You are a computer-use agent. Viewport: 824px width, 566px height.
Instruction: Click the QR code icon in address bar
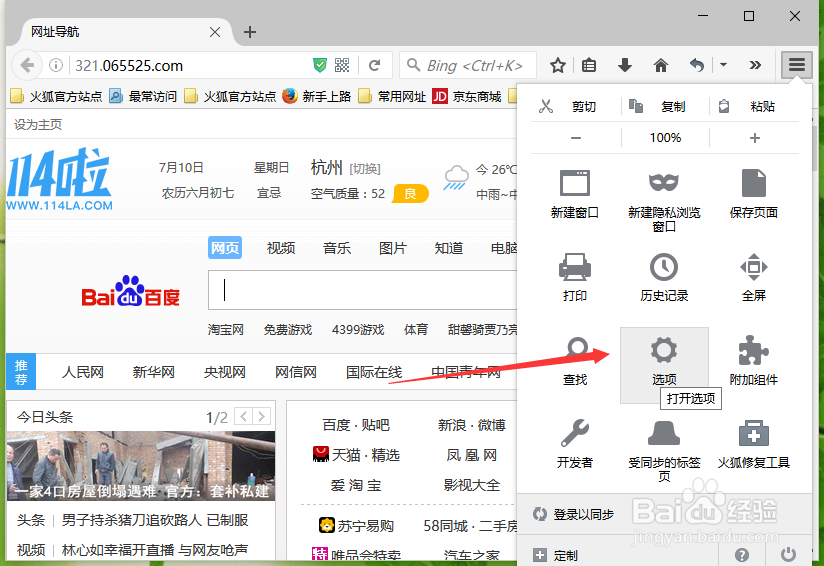(342, 65)
